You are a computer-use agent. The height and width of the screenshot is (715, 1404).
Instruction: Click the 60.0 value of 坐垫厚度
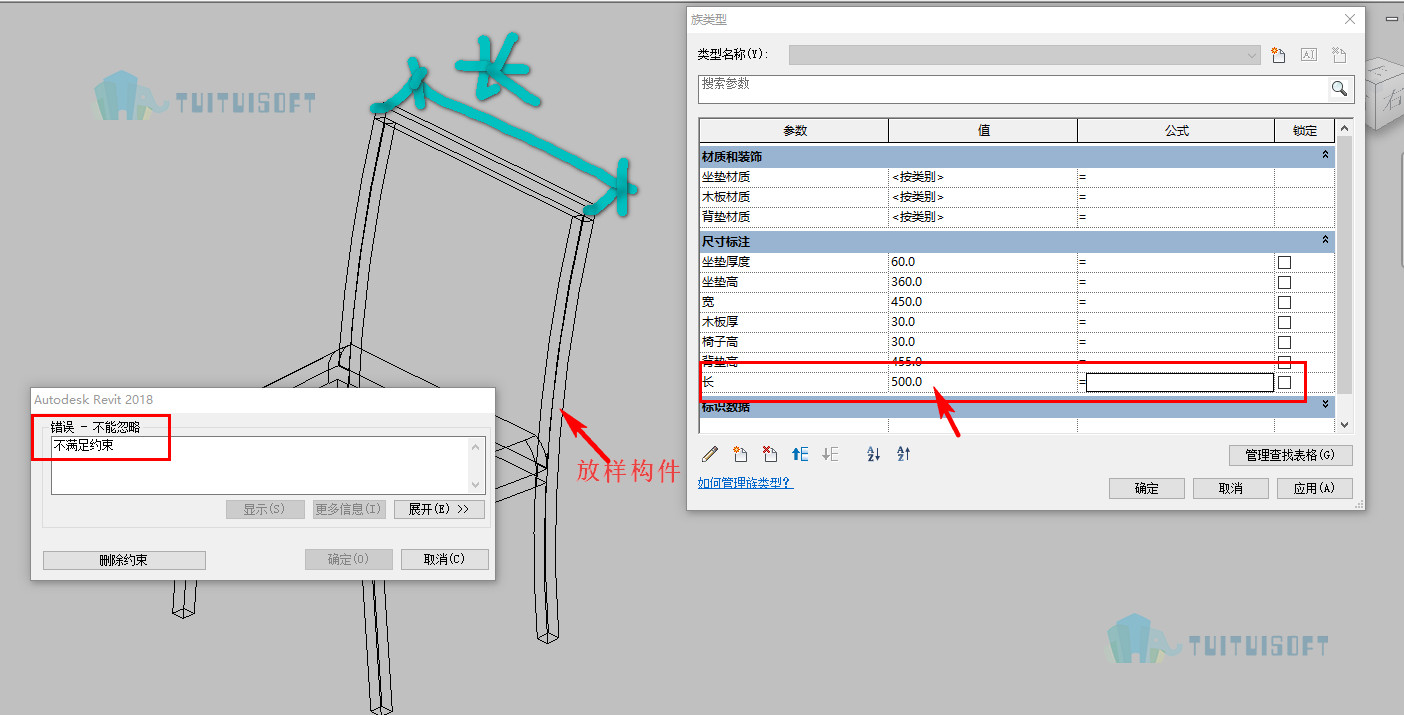coord(903,262)
